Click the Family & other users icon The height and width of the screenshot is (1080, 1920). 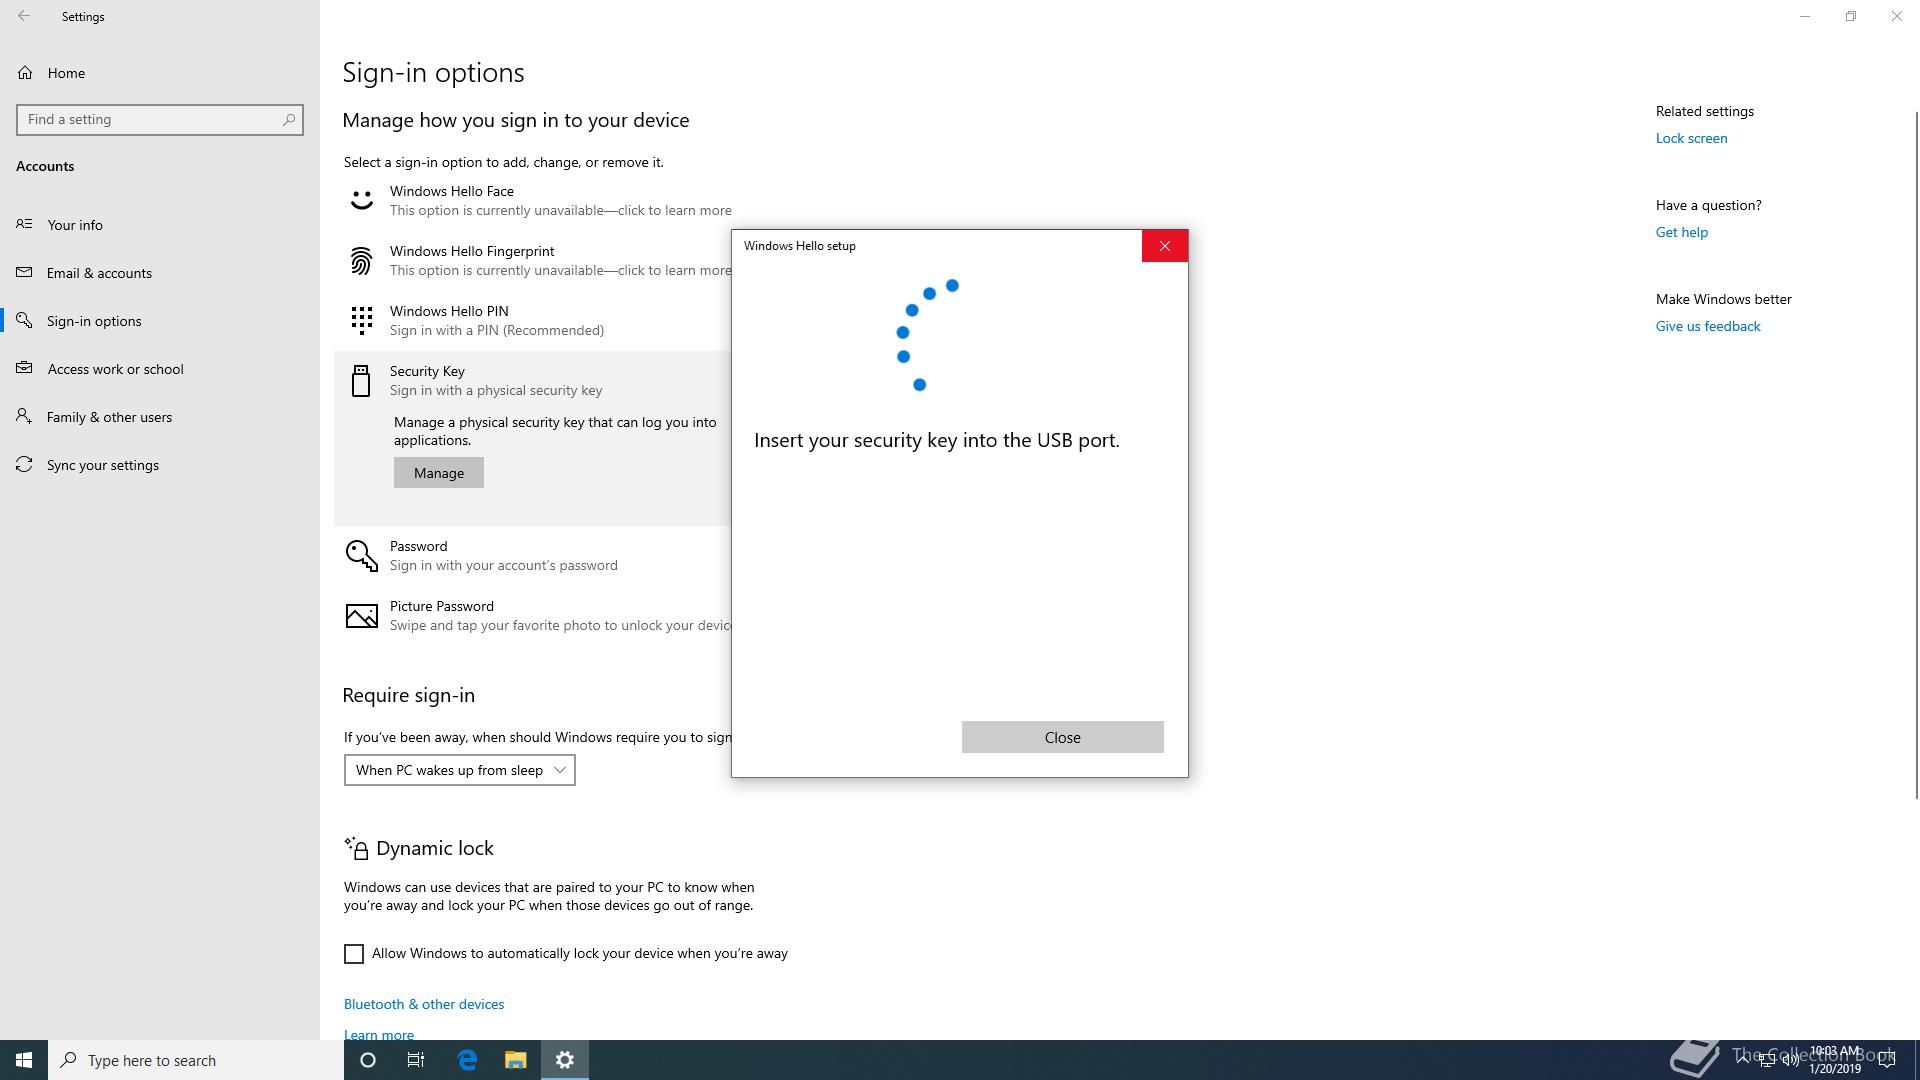(24, 417)
